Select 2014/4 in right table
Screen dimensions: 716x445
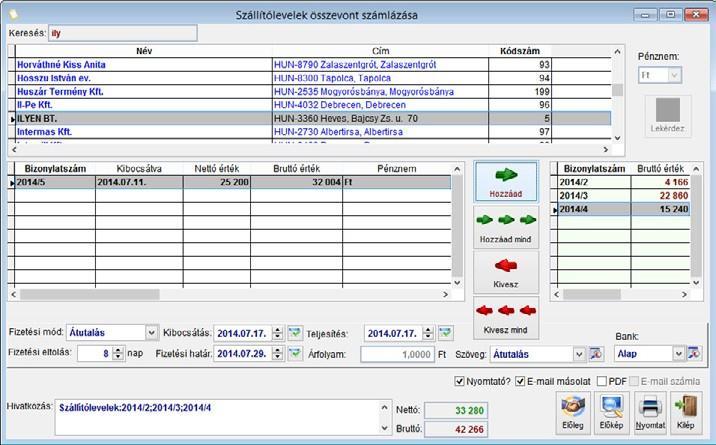(623, 209)
